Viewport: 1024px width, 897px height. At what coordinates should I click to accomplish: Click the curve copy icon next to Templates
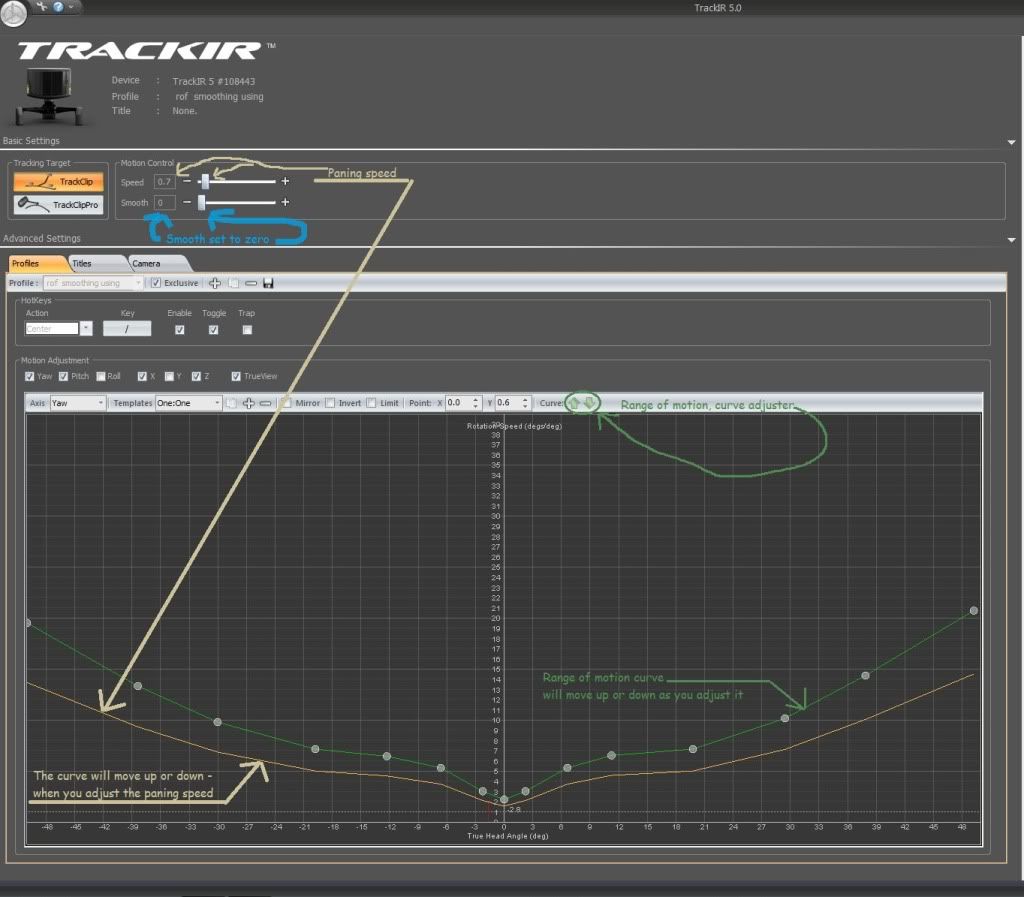tap(232, 403)
